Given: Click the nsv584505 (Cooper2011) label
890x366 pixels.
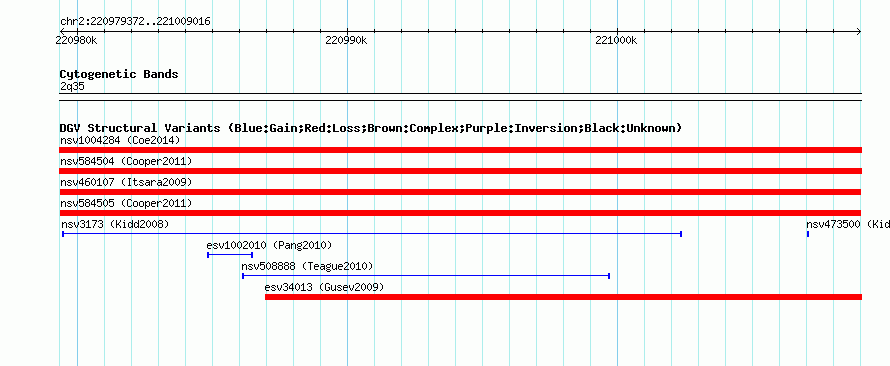Looking at the screenshot, I should pos(126,203).
